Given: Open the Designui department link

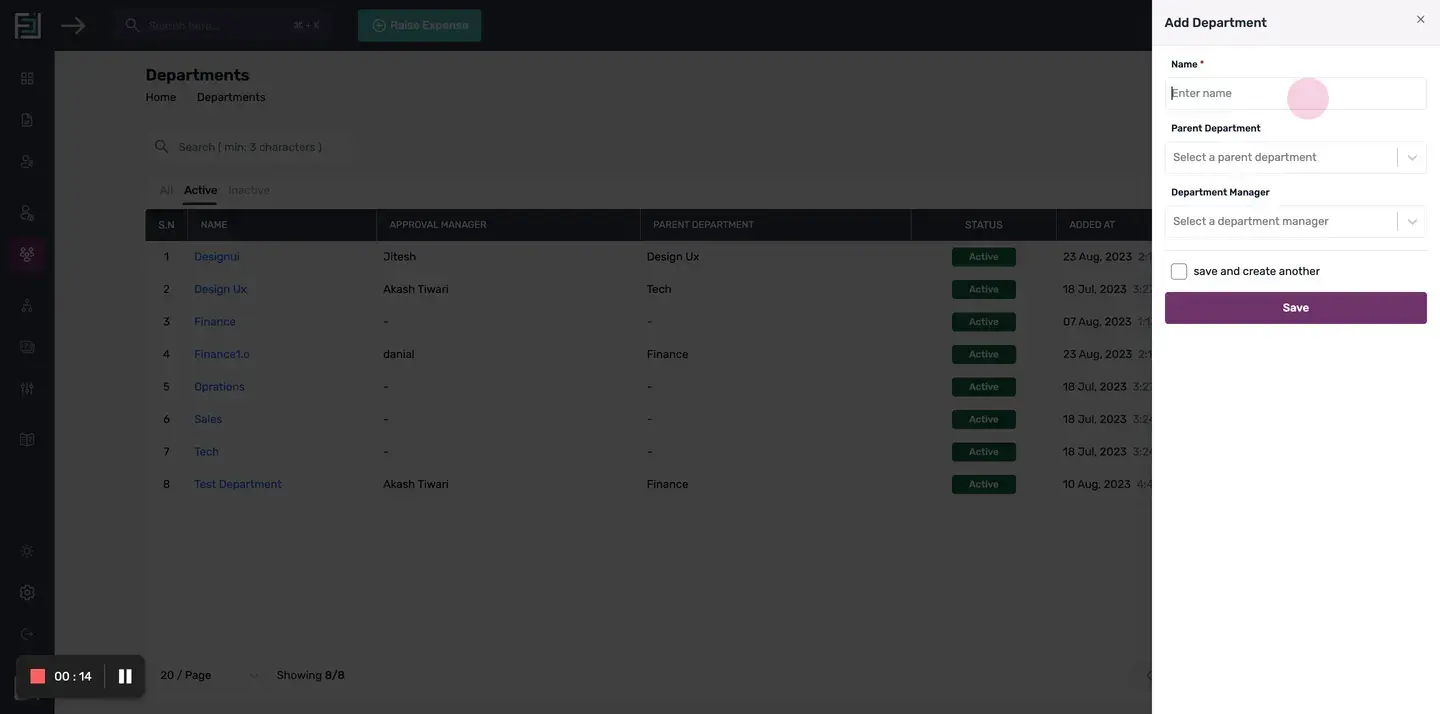Looking at the screenshot, I should click(x=217, y=257).
